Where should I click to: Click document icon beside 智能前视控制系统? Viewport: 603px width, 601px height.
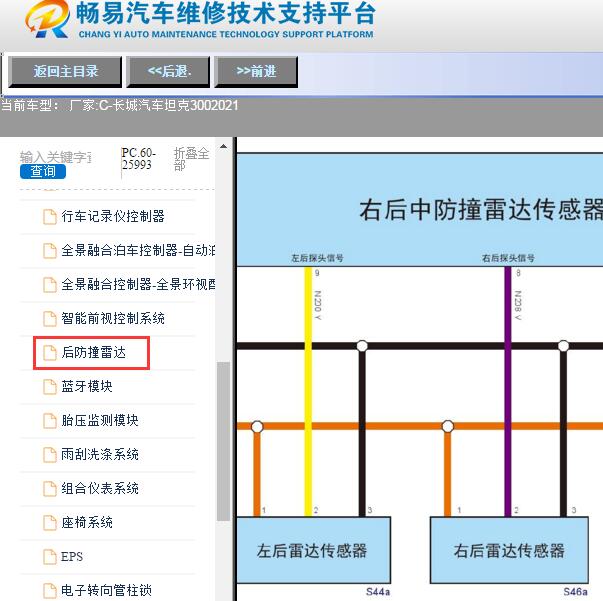click(x=50, y=318)
